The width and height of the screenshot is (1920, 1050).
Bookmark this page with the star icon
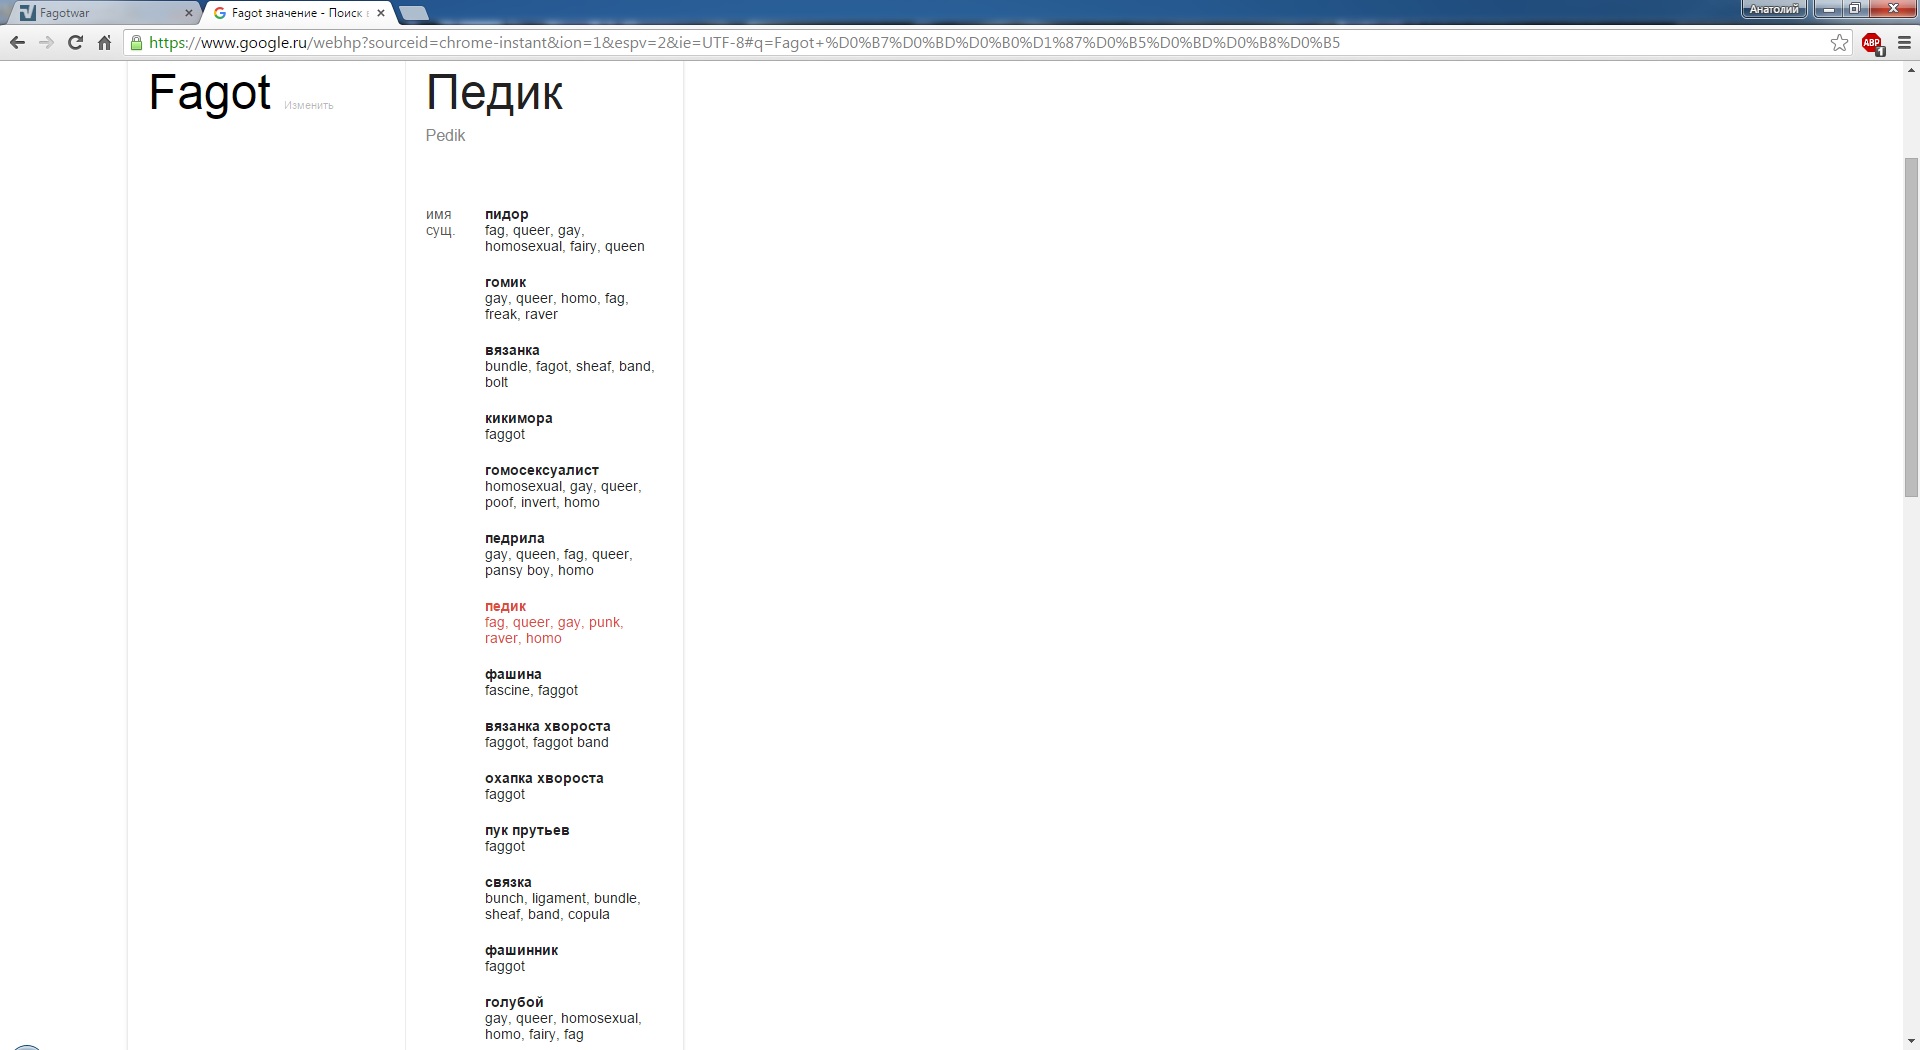pyautogui.click(x=1839, y=42)
